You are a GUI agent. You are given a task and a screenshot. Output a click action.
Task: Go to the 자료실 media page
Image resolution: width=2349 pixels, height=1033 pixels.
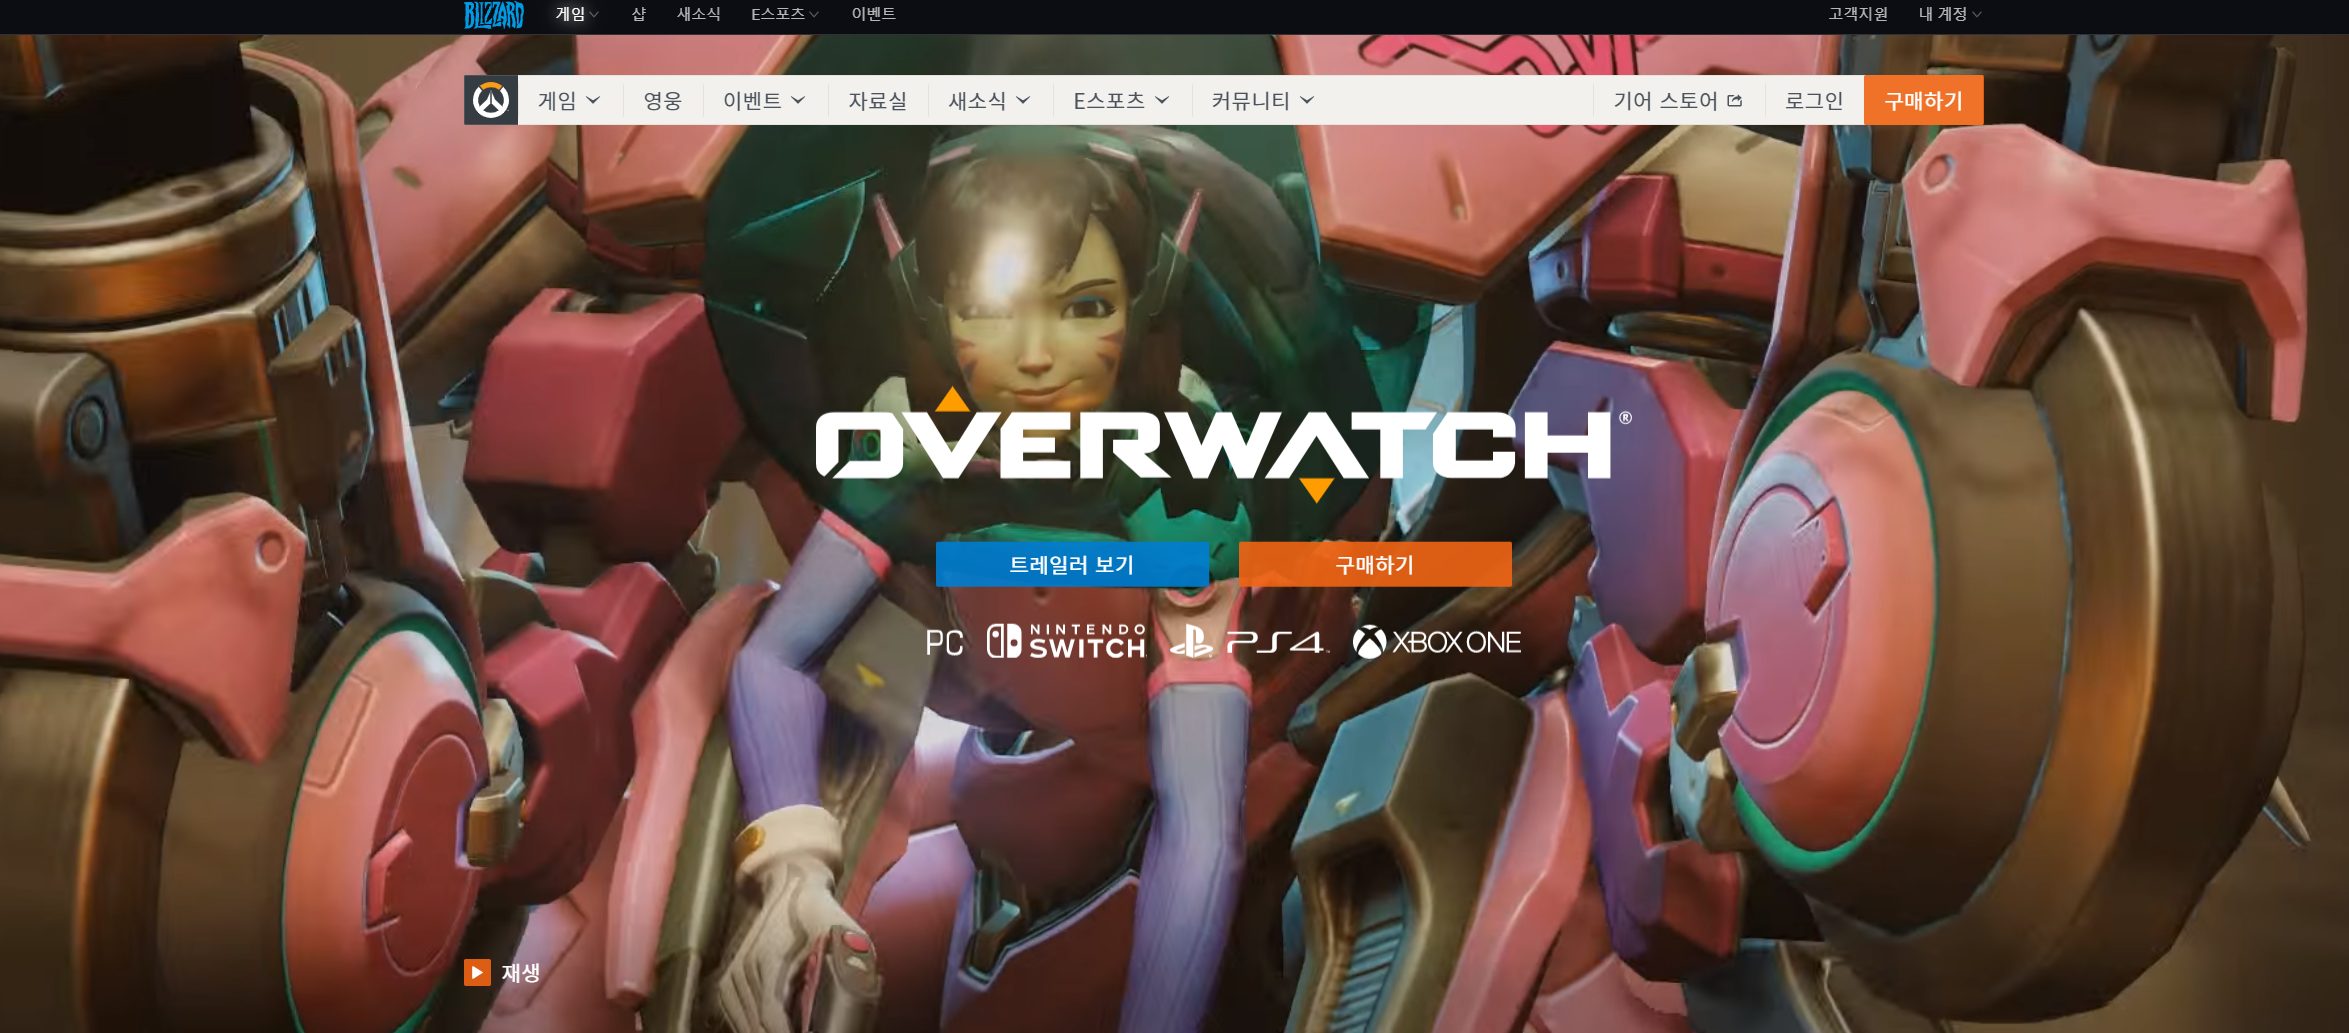[877, 100]
